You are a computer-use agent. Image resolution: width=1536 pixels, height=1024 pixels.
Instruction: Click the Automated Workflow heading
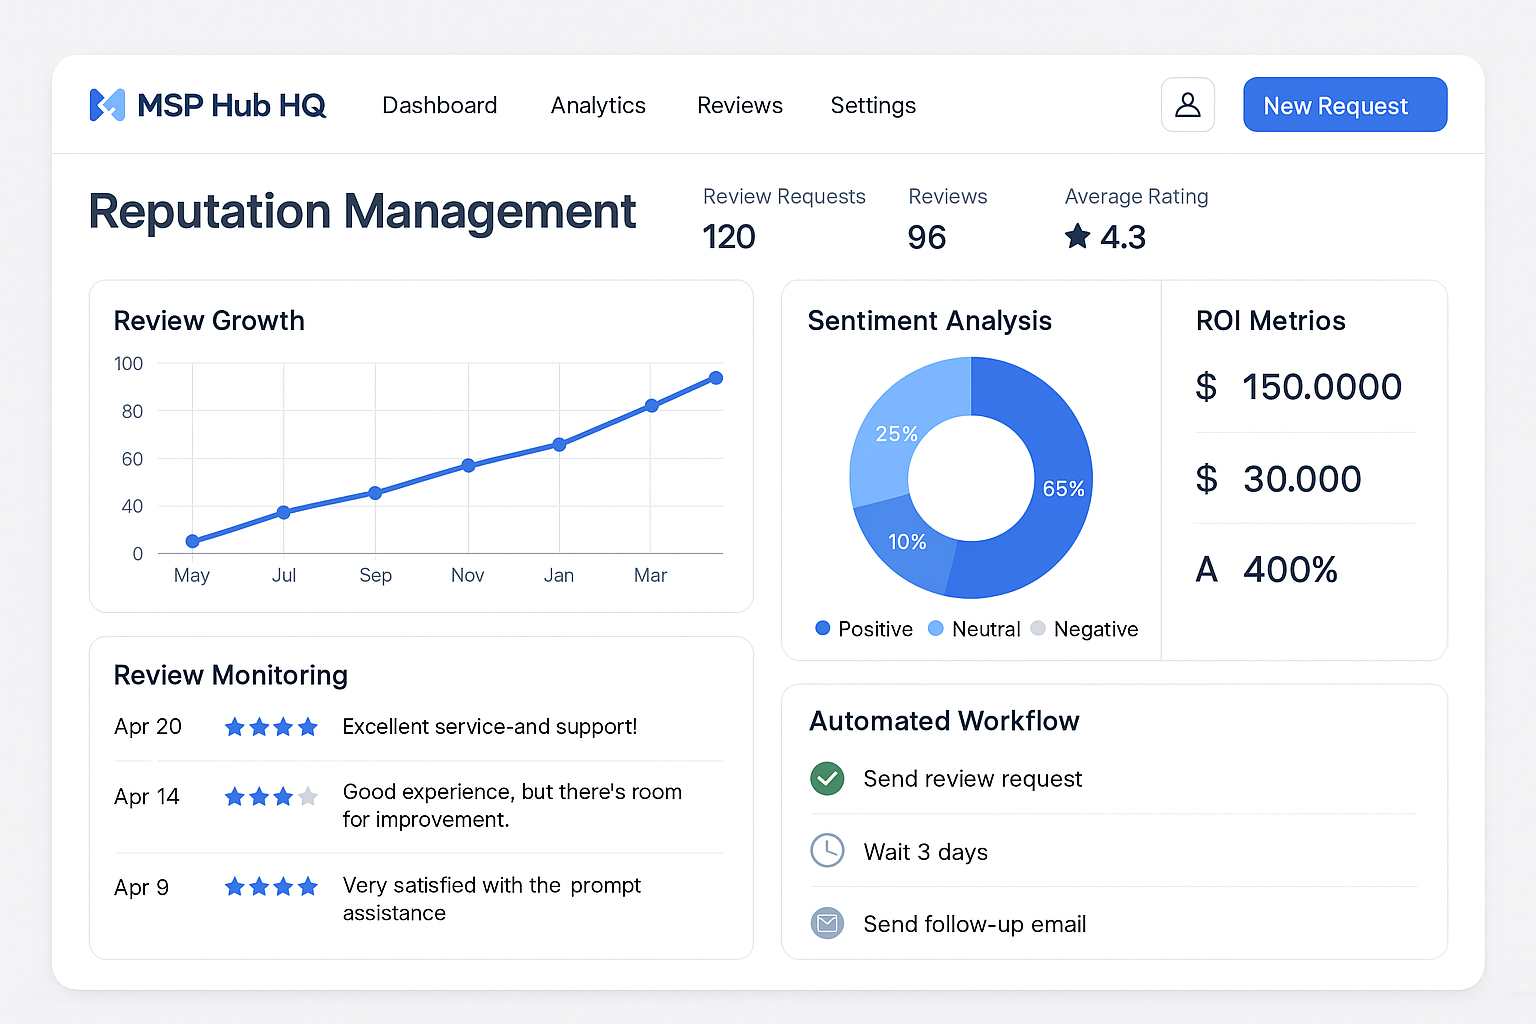(x=944, y=721)
